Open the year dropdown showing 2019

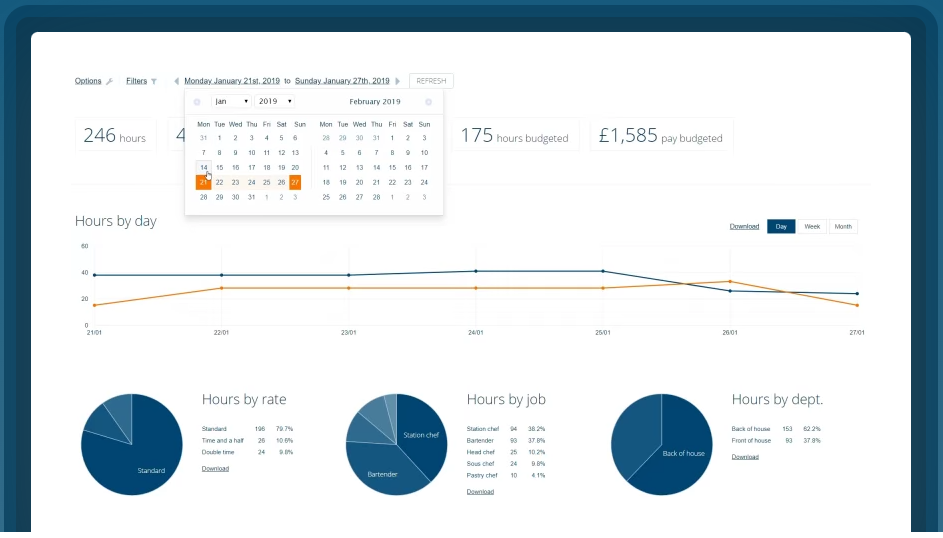275,101
